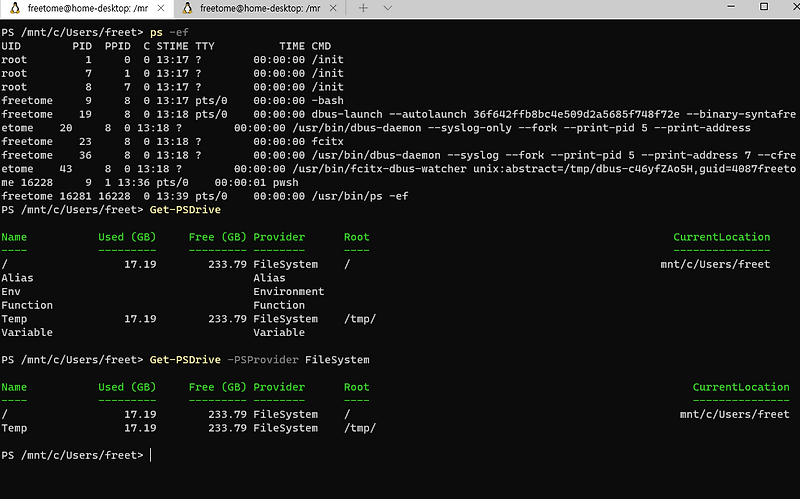
Task: Switch to the second freetome@home-desktop tab
Action: pos(259,8)
